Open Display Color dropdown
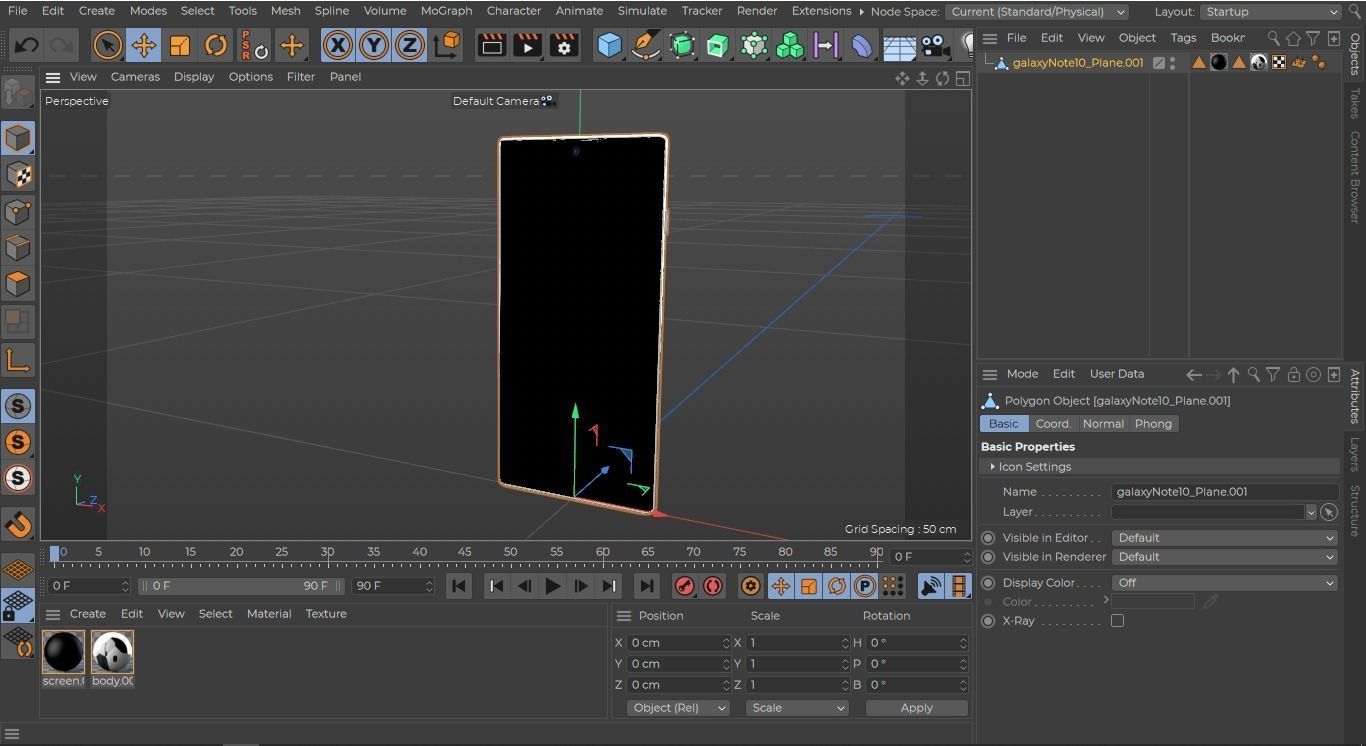The height and width of the screenshot is (746, 1366). click(x=1224, y=583)
